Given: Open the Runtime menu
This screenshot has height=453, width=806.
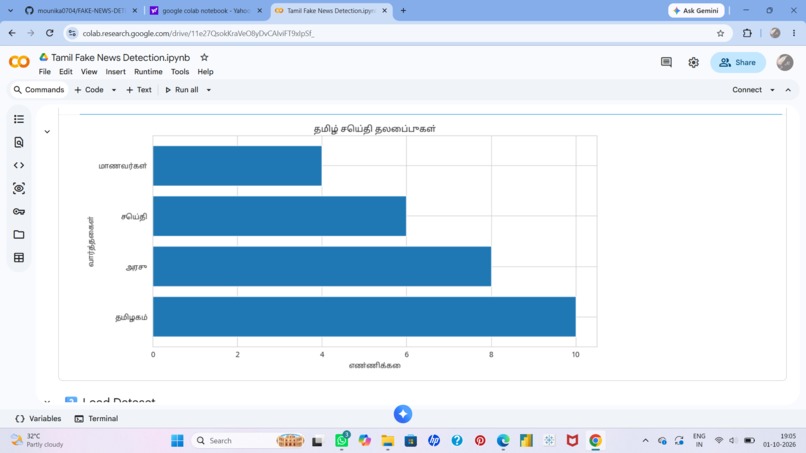Looking at the screenshot, I should pos(148,72).
